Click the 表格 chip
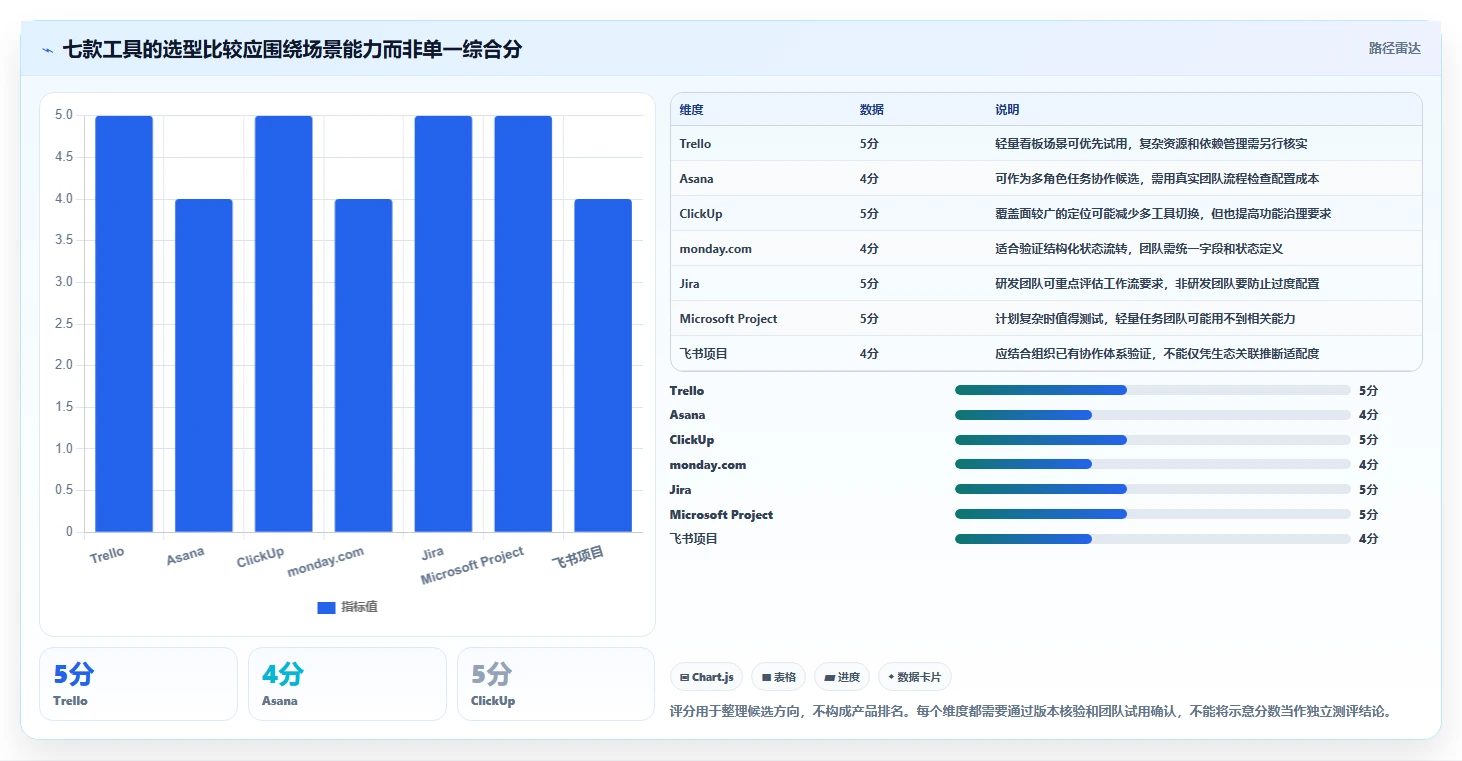 tap(779, 677)
